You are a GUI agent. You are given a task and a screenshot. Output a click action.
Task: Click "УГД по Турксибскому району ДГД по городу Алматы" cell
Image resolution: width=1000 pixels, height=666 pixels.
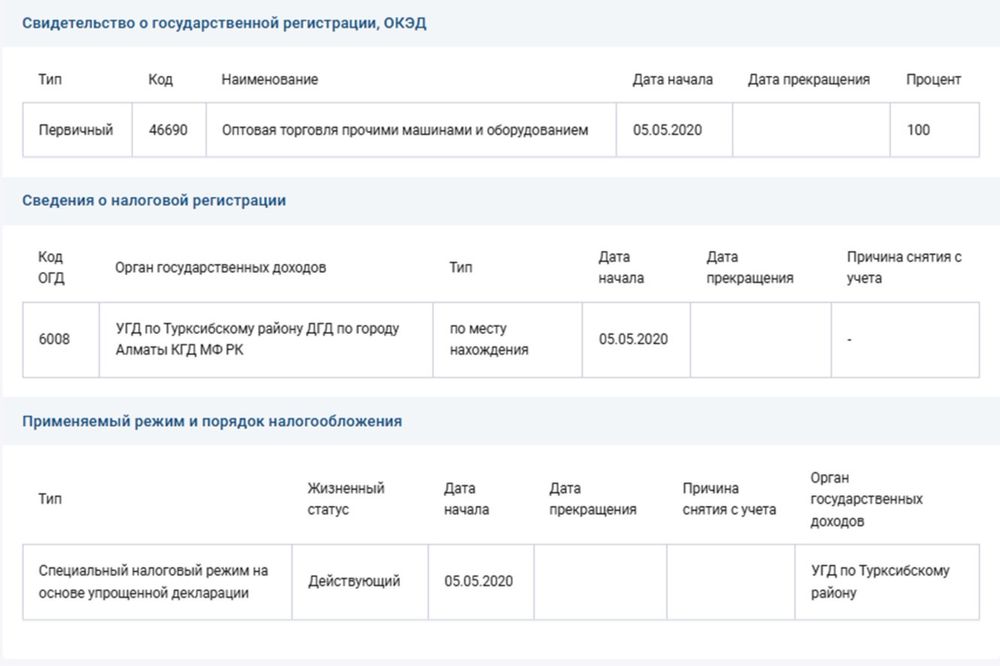tap(257, 339)
